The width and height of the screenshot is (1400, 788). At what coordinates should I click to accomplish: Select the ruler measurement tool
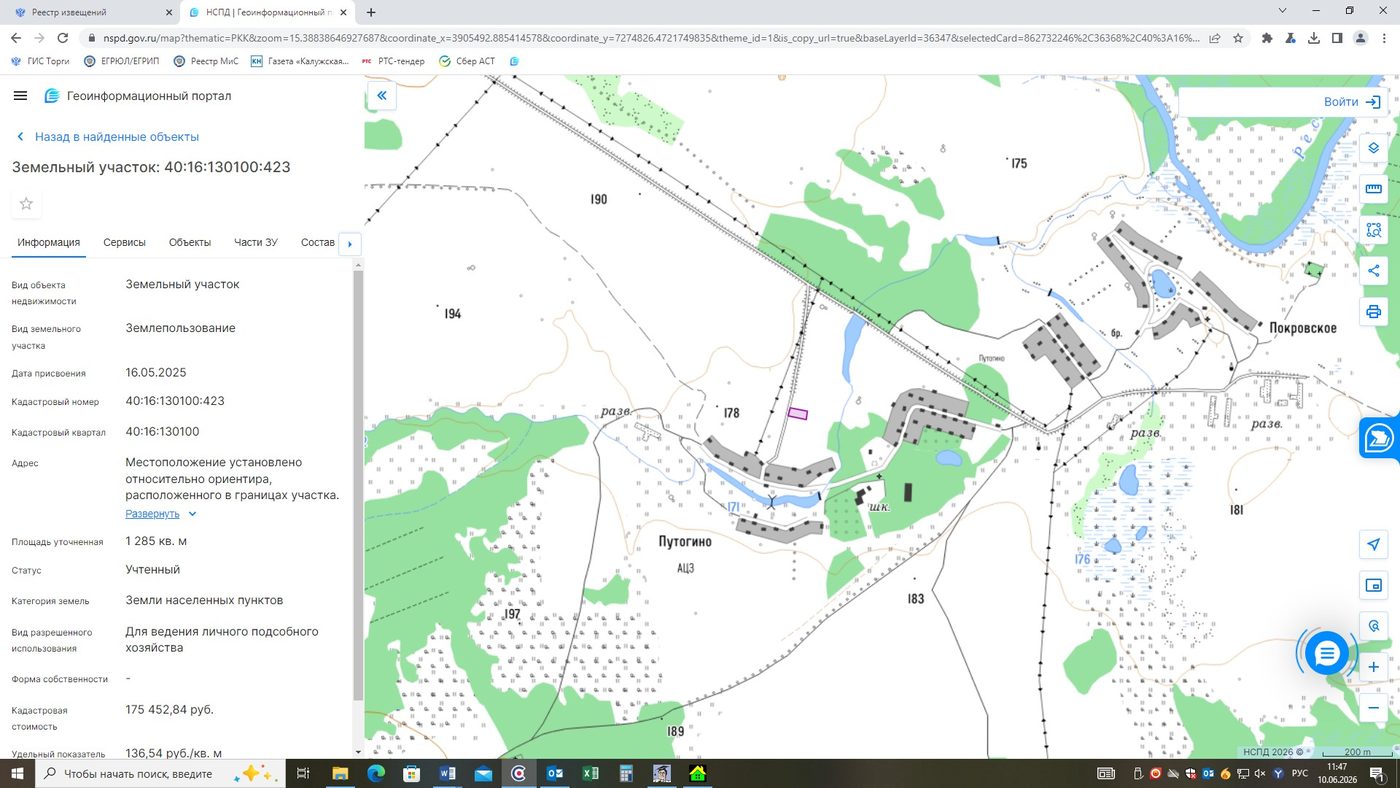point(1373,189)
